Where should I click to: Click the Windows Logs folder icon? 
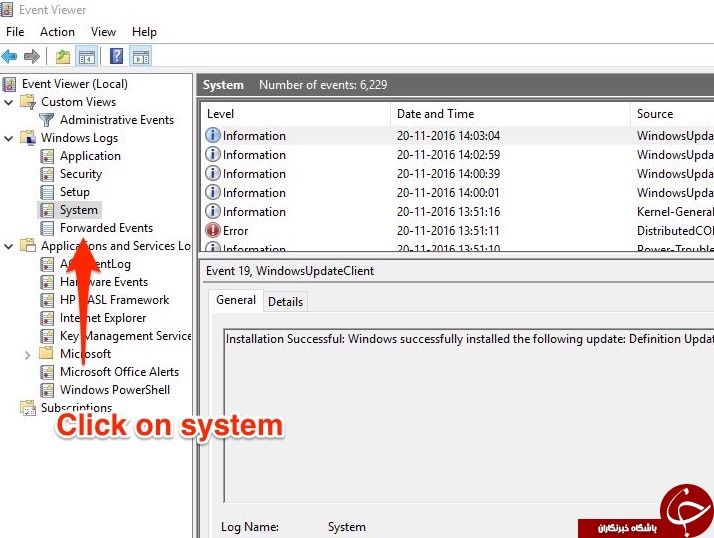tap(28, 138)
